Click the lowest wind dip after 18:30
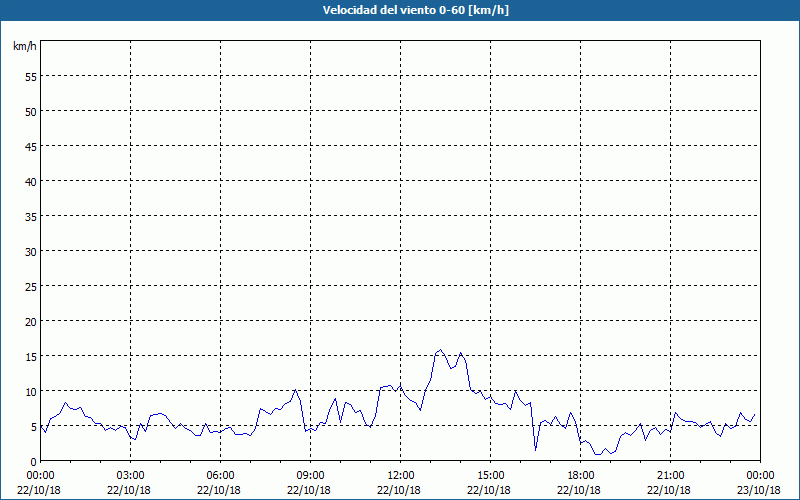This screenshot has width=800, height=500. pyautogui.click(x=598, y=454)
